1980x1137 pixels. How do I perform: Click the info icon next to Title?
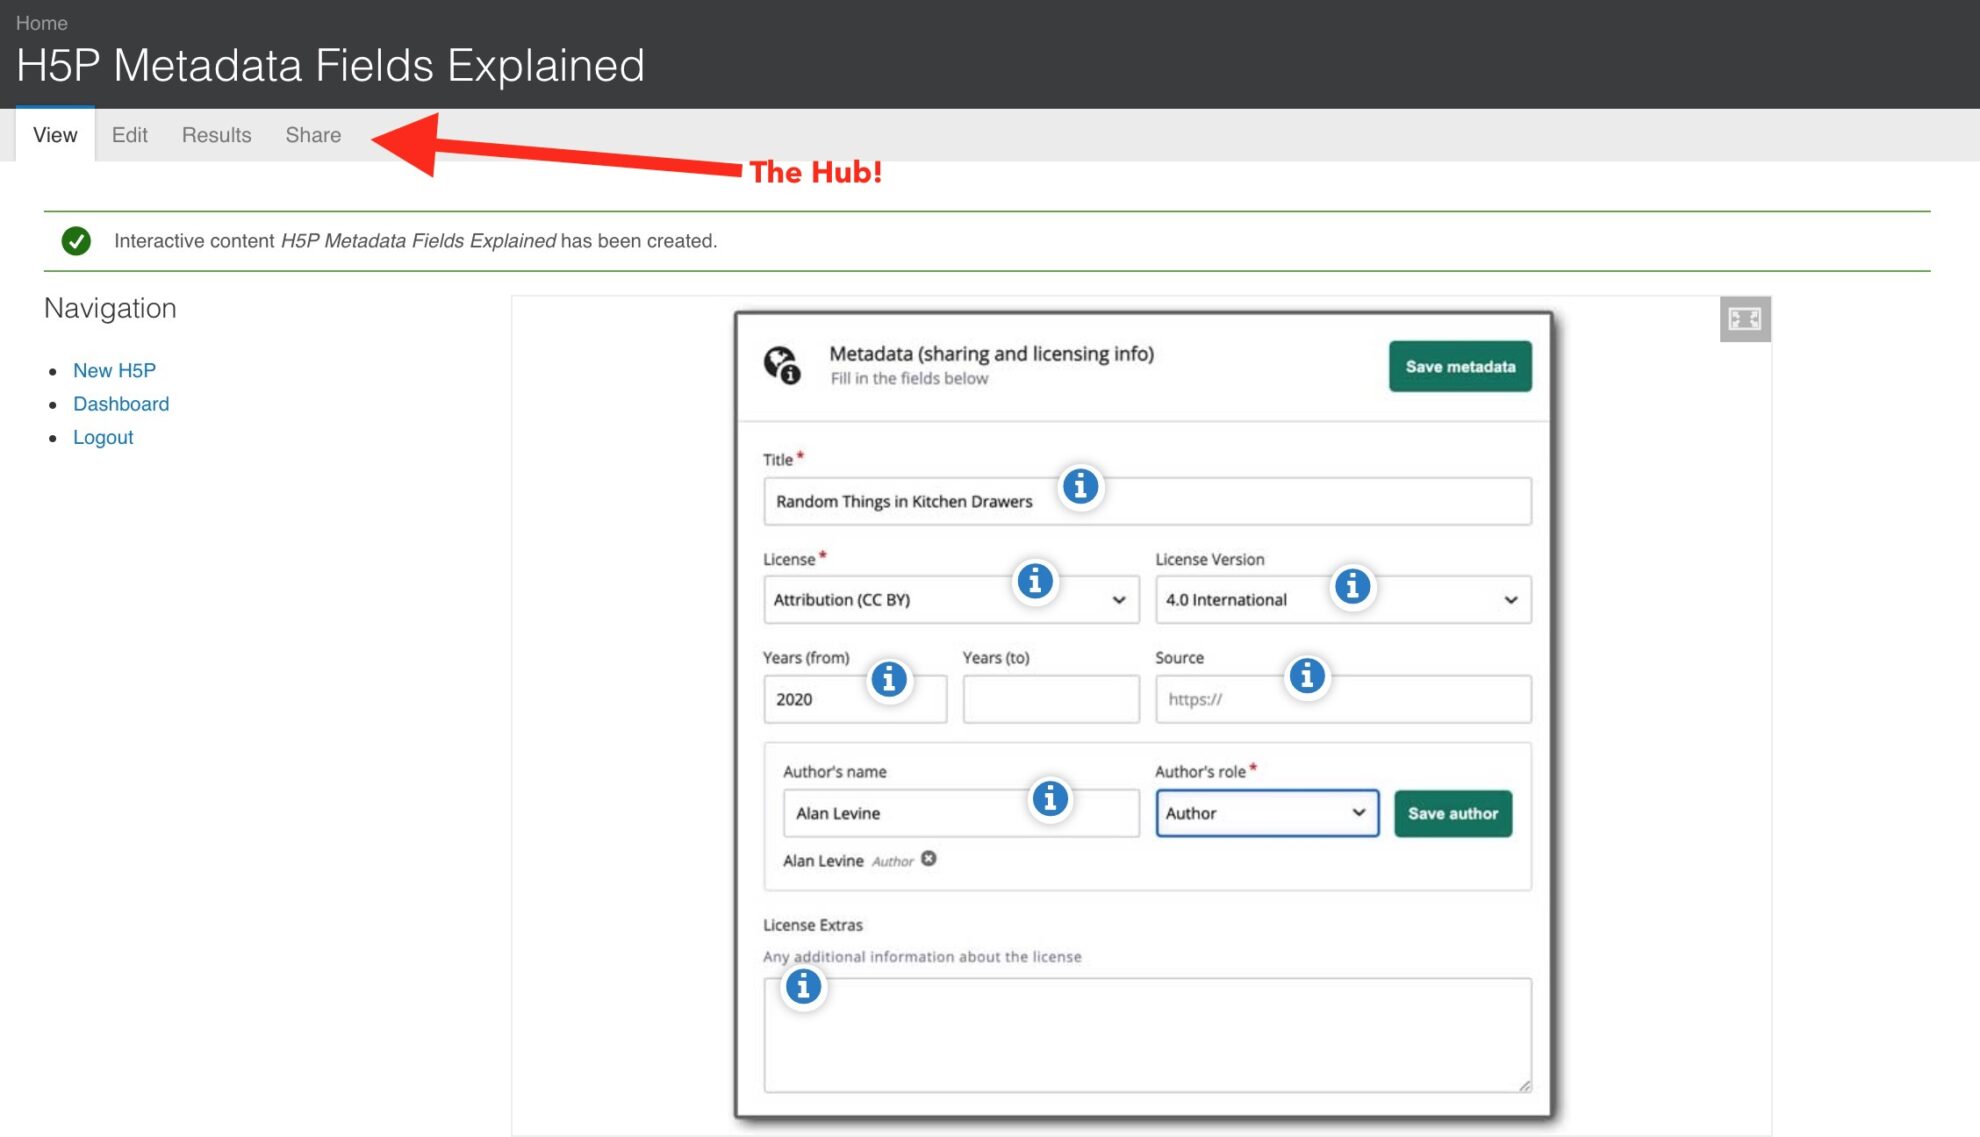tap(1081, 486)
